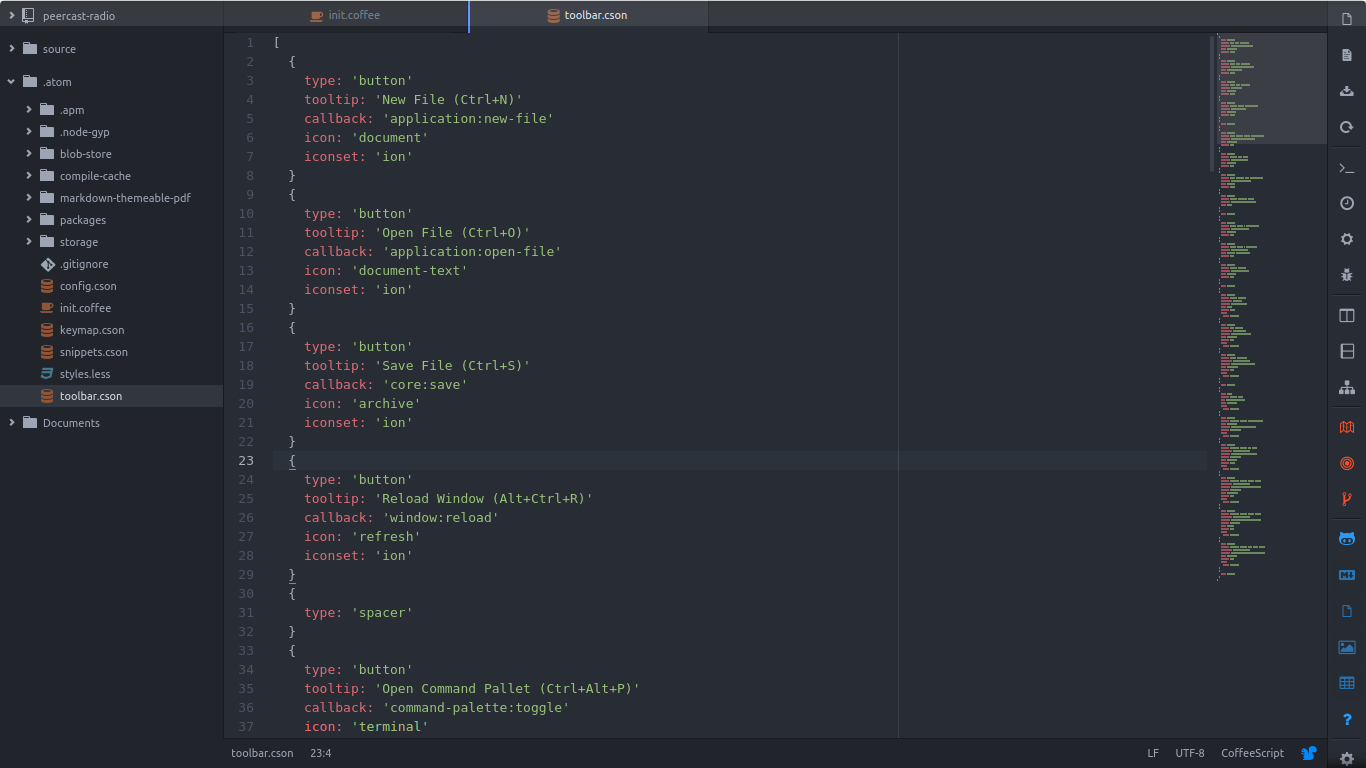This screenshot has width=1366, height=768.
Task: Click the LF line ending selector
Action: pos(1153,753)
